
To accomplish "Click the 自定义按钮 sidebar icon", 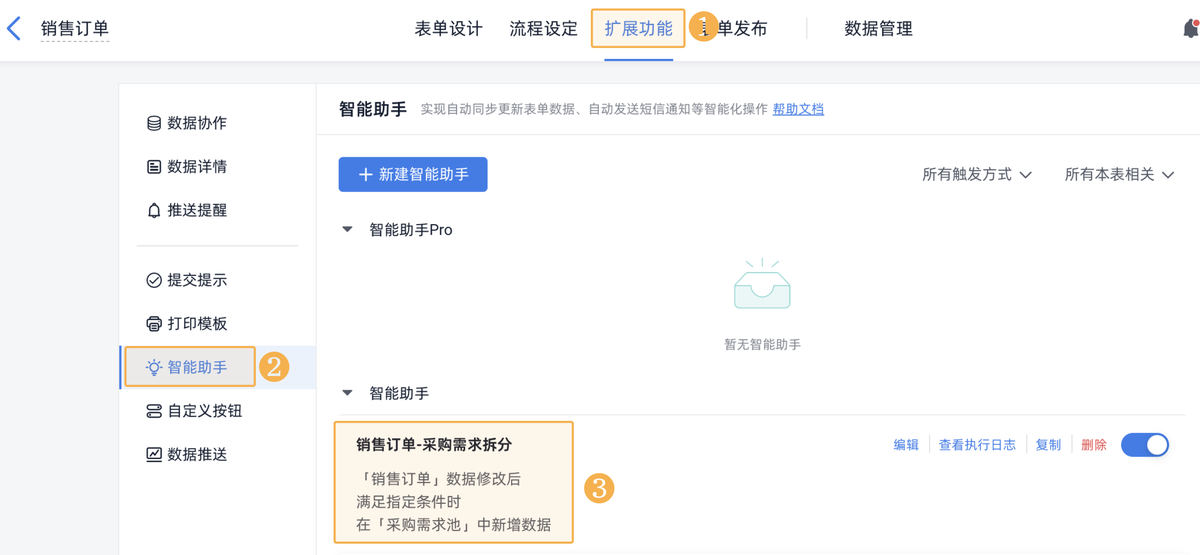I will [x=154, y=411].
